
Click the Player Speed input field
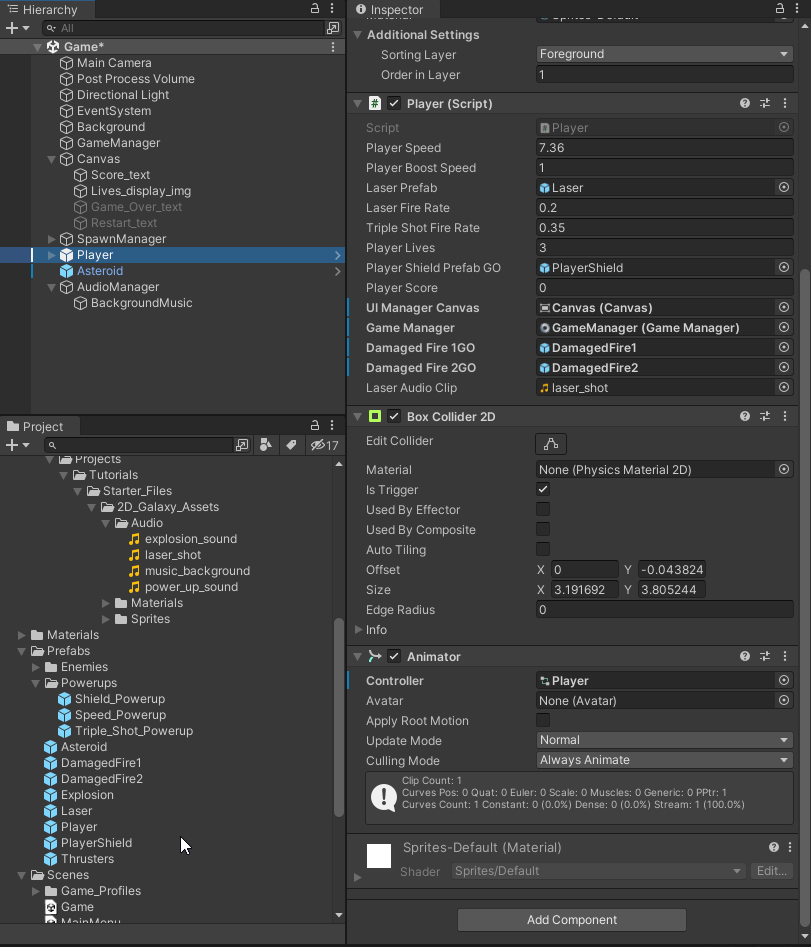664,148
